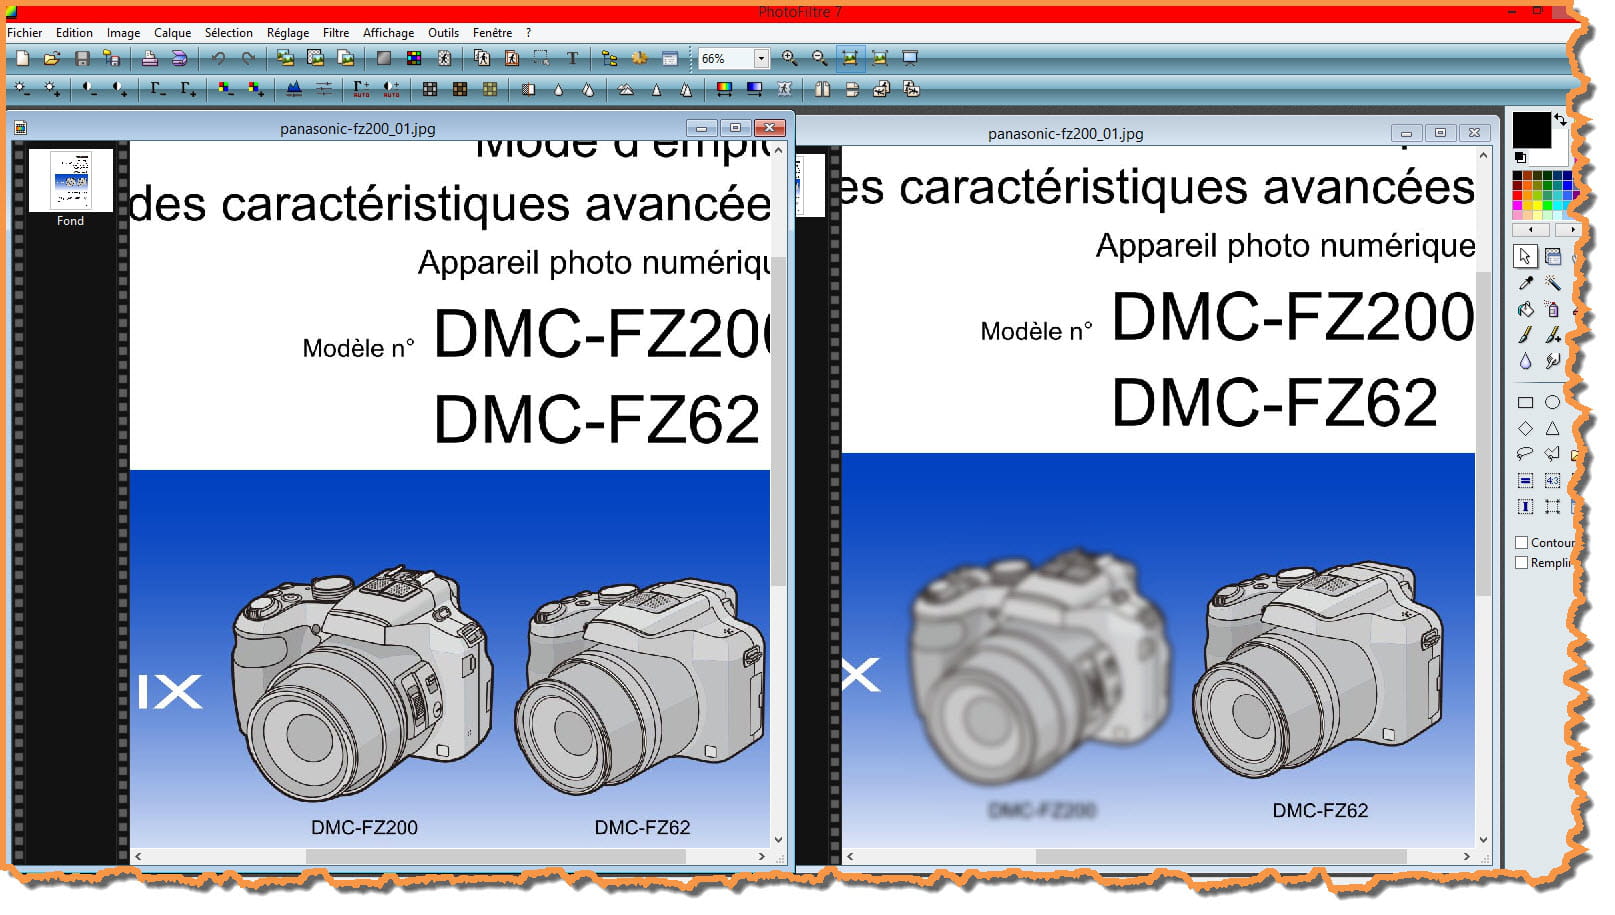This screenshot has height=915, width=1615.
Task: Open the Filtre menu
Action: click(x=336, y=33)
